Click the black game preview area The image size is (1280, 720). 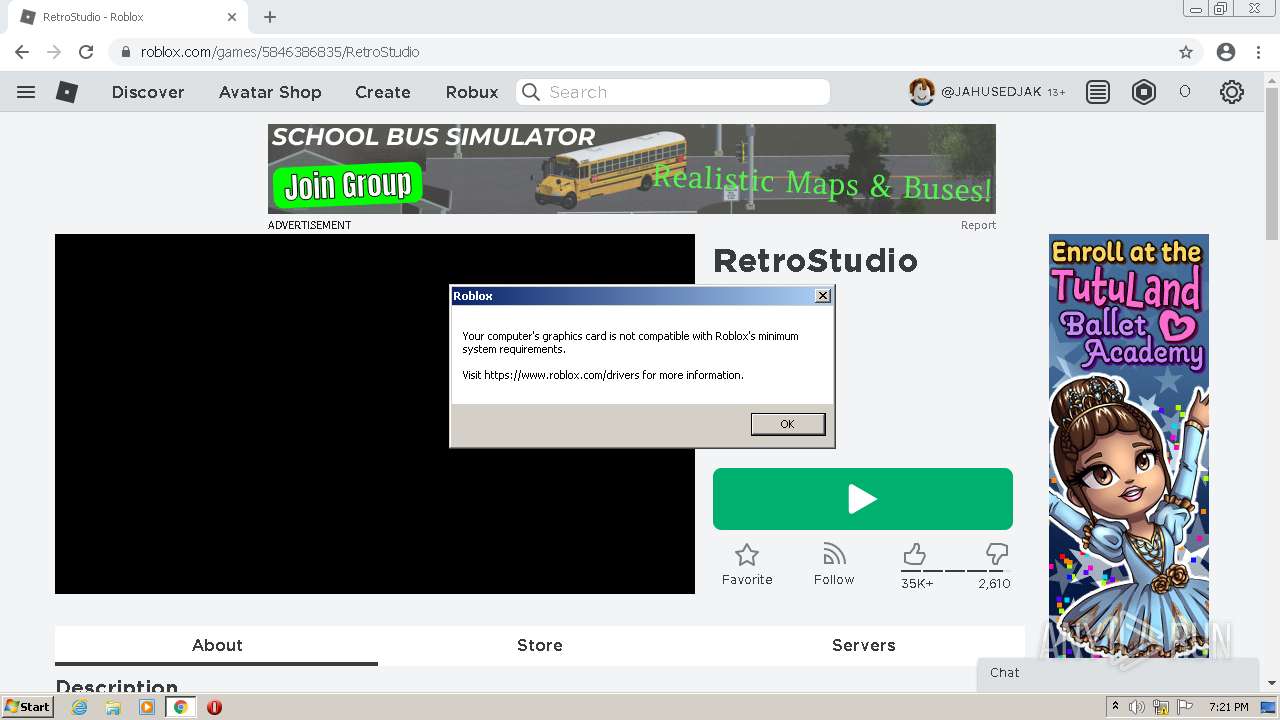click(x=375, y=414)
